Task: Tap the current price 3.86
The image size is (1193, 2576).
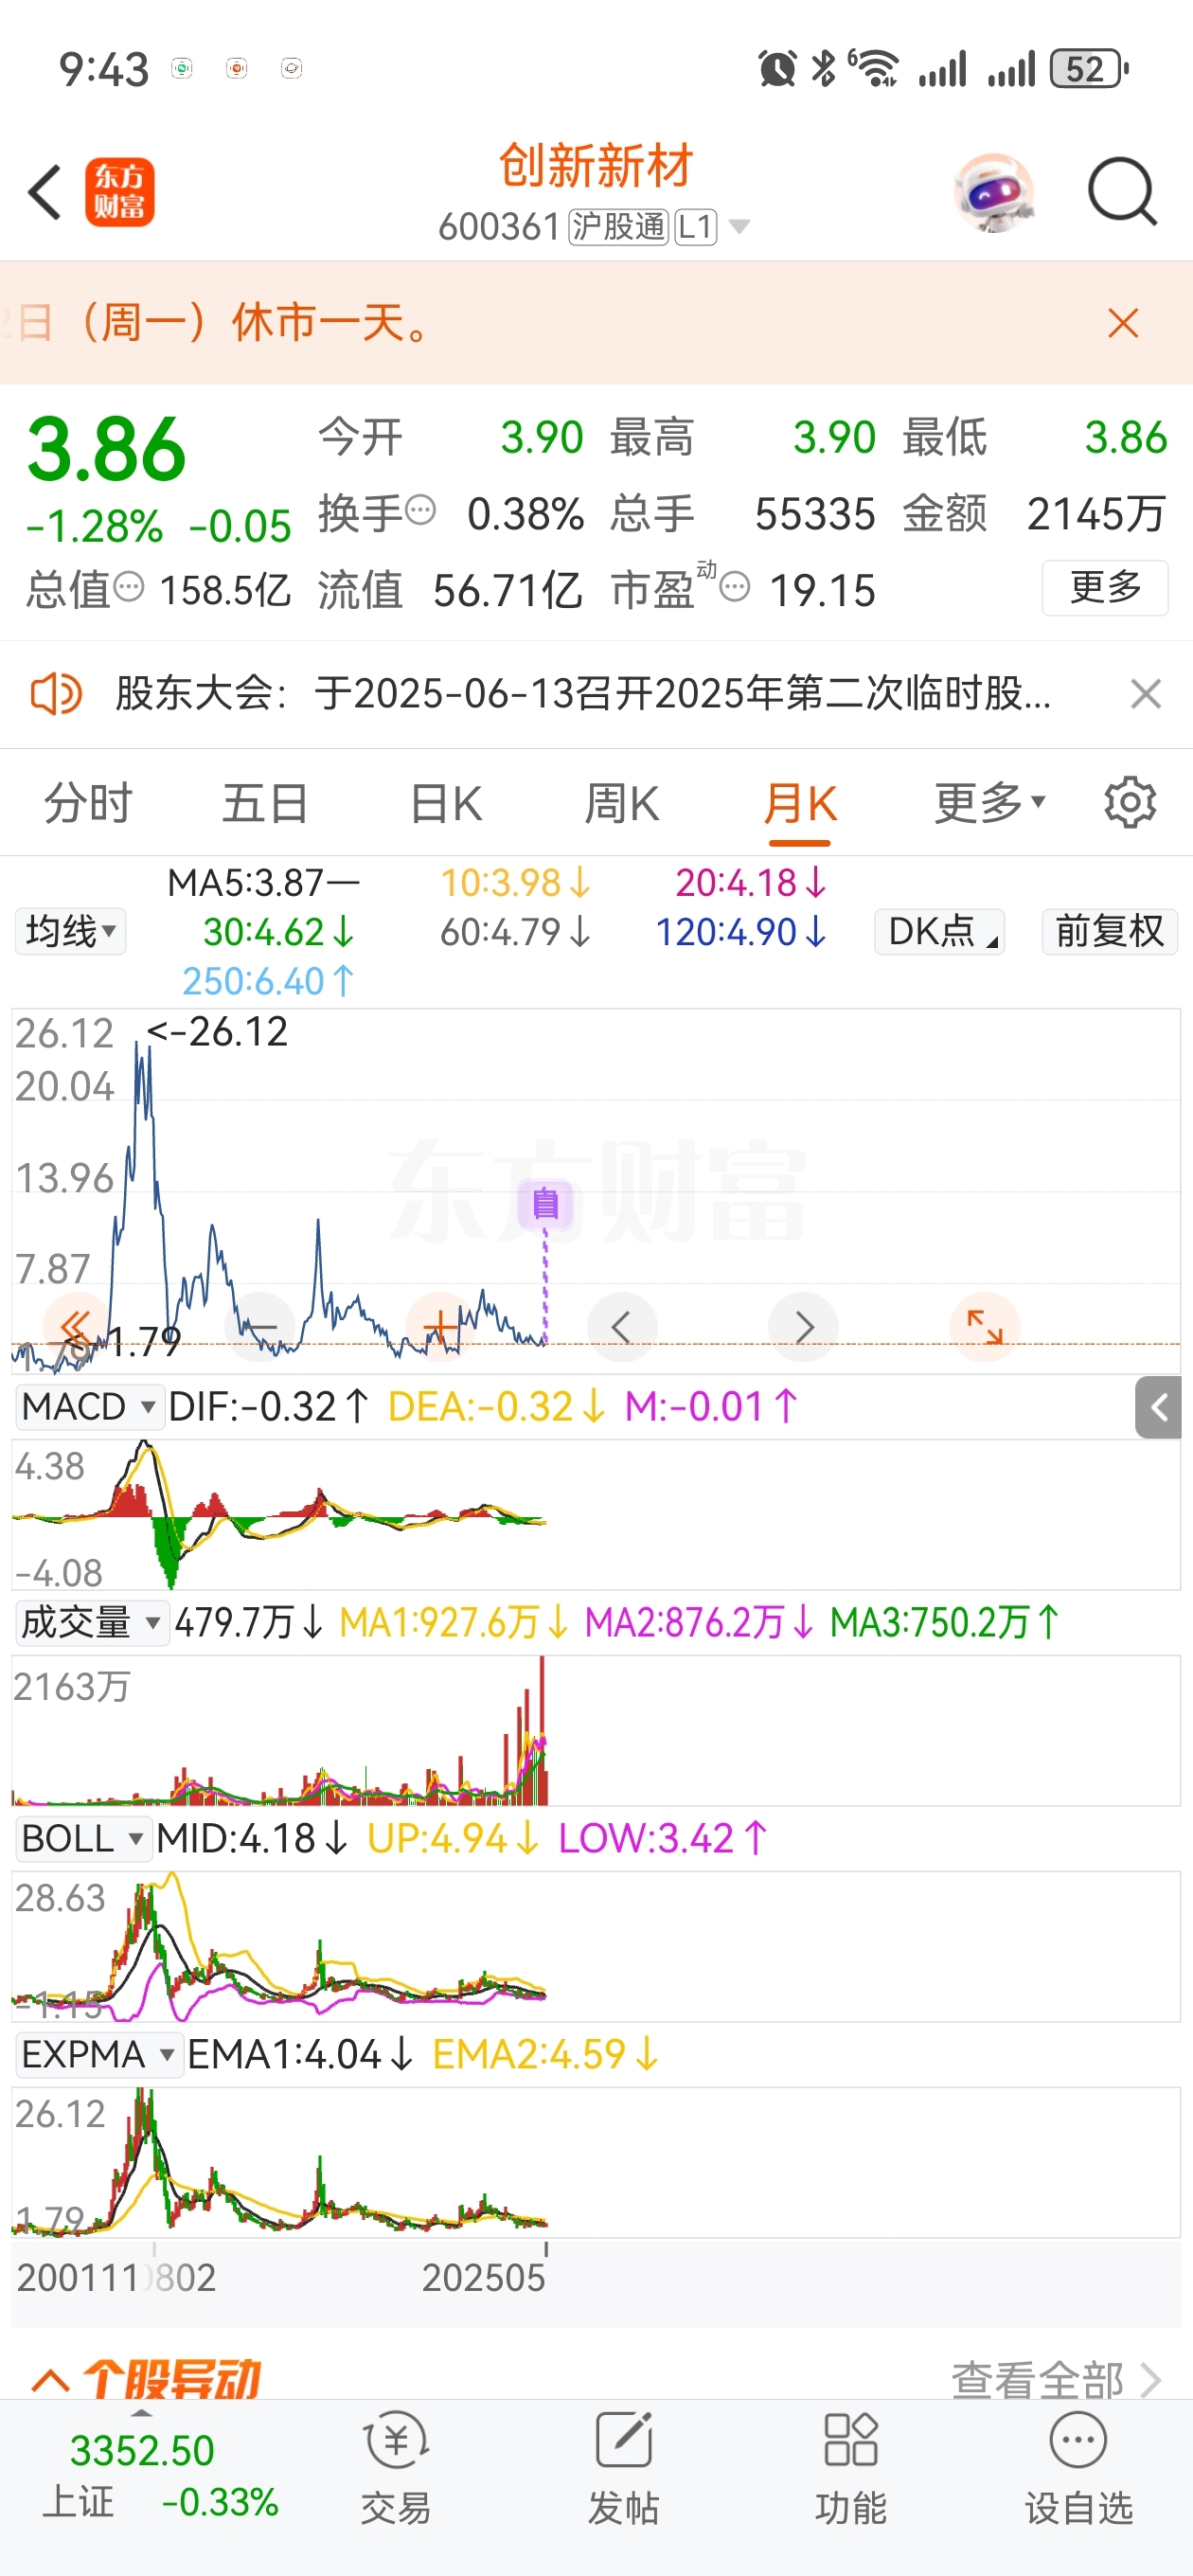Action: pos(106,449)
